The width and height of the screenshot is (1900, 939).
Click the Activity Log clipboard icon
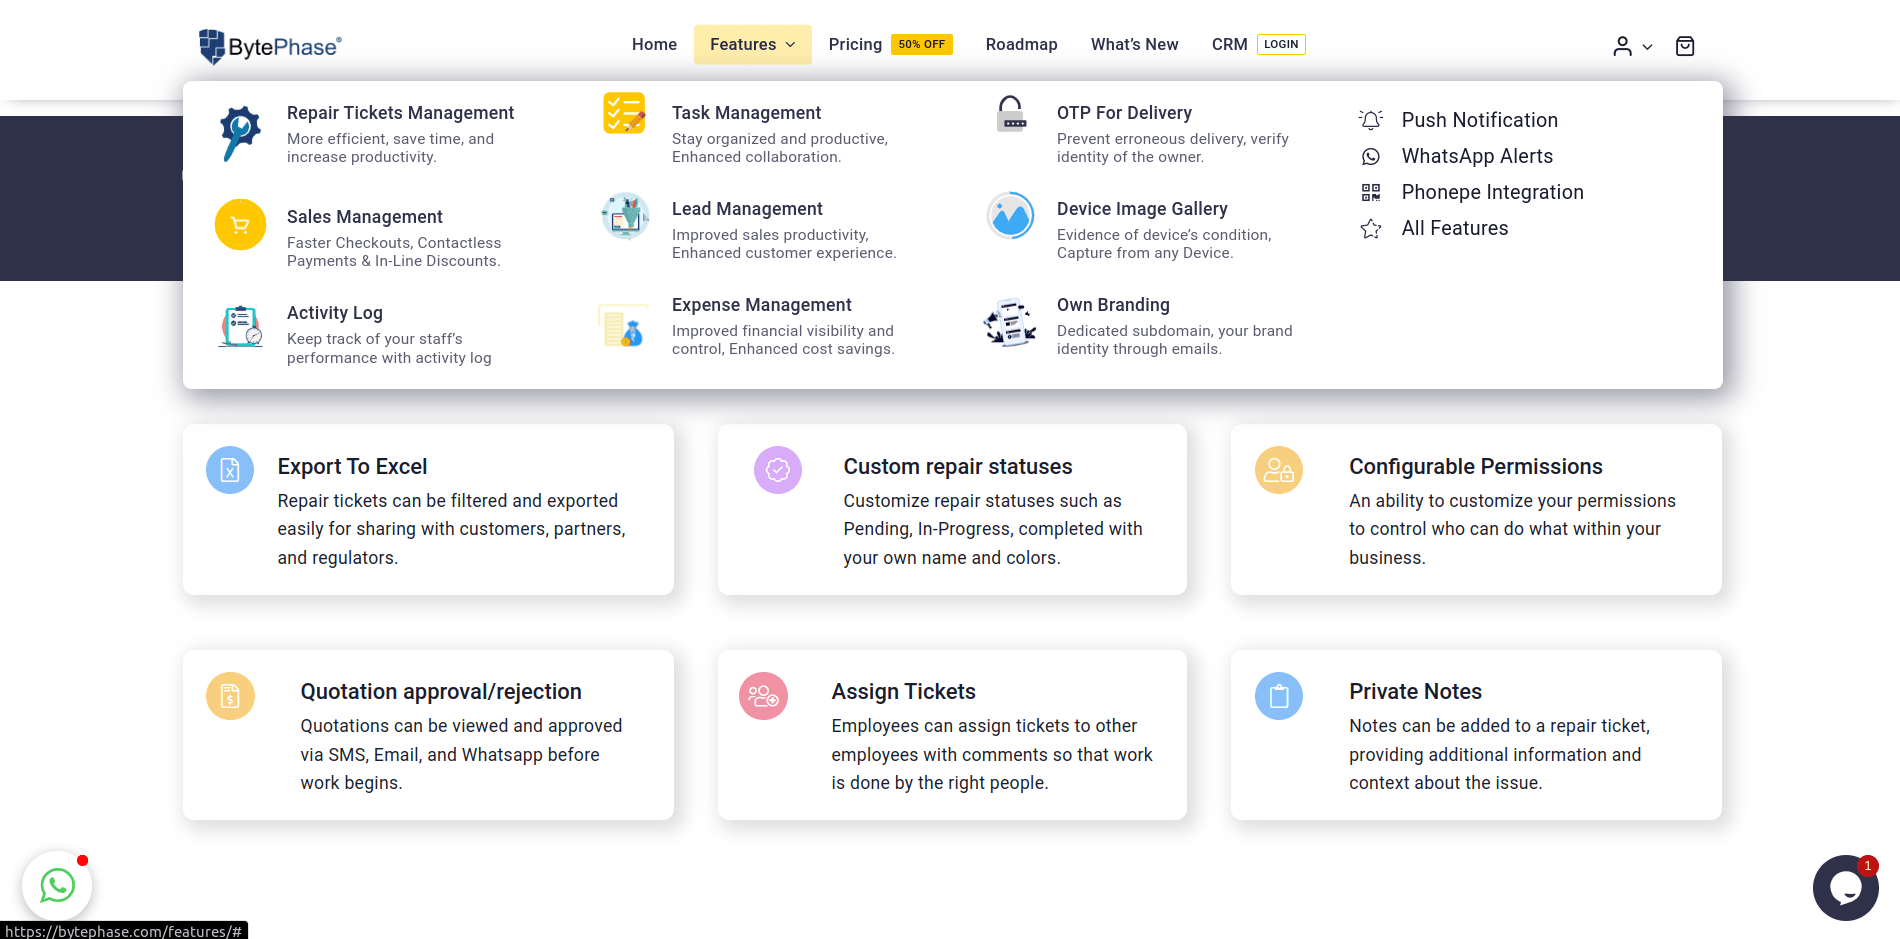240,326
